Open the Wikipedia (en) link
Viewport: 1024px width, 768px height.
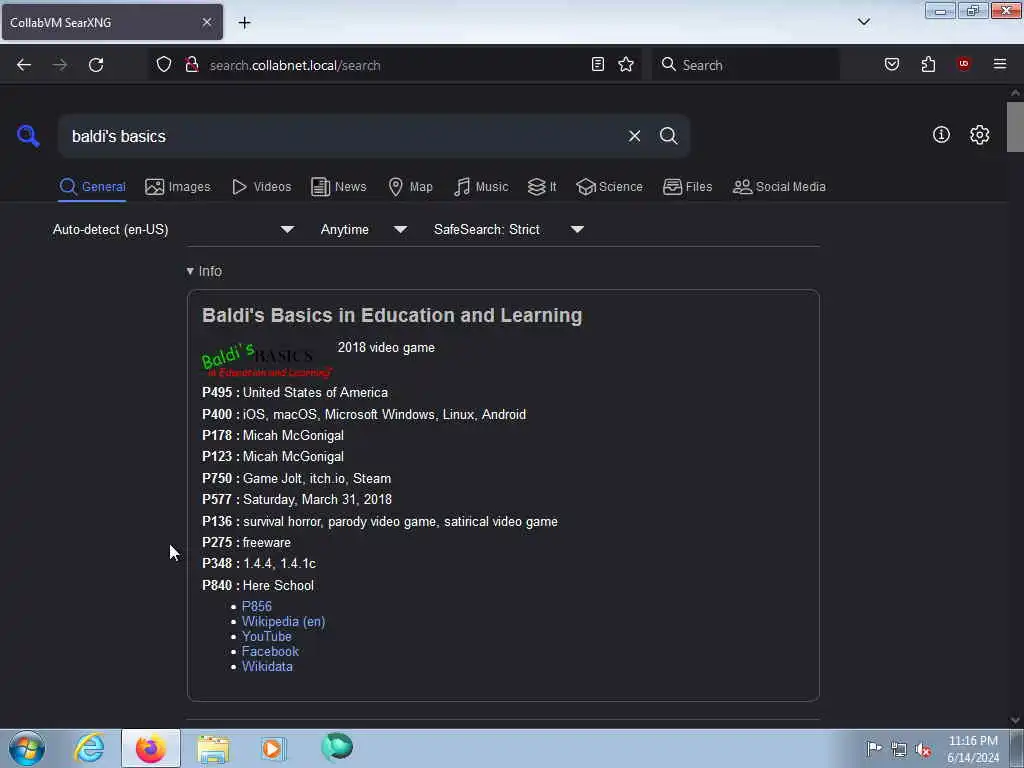[x=283, y=621]
